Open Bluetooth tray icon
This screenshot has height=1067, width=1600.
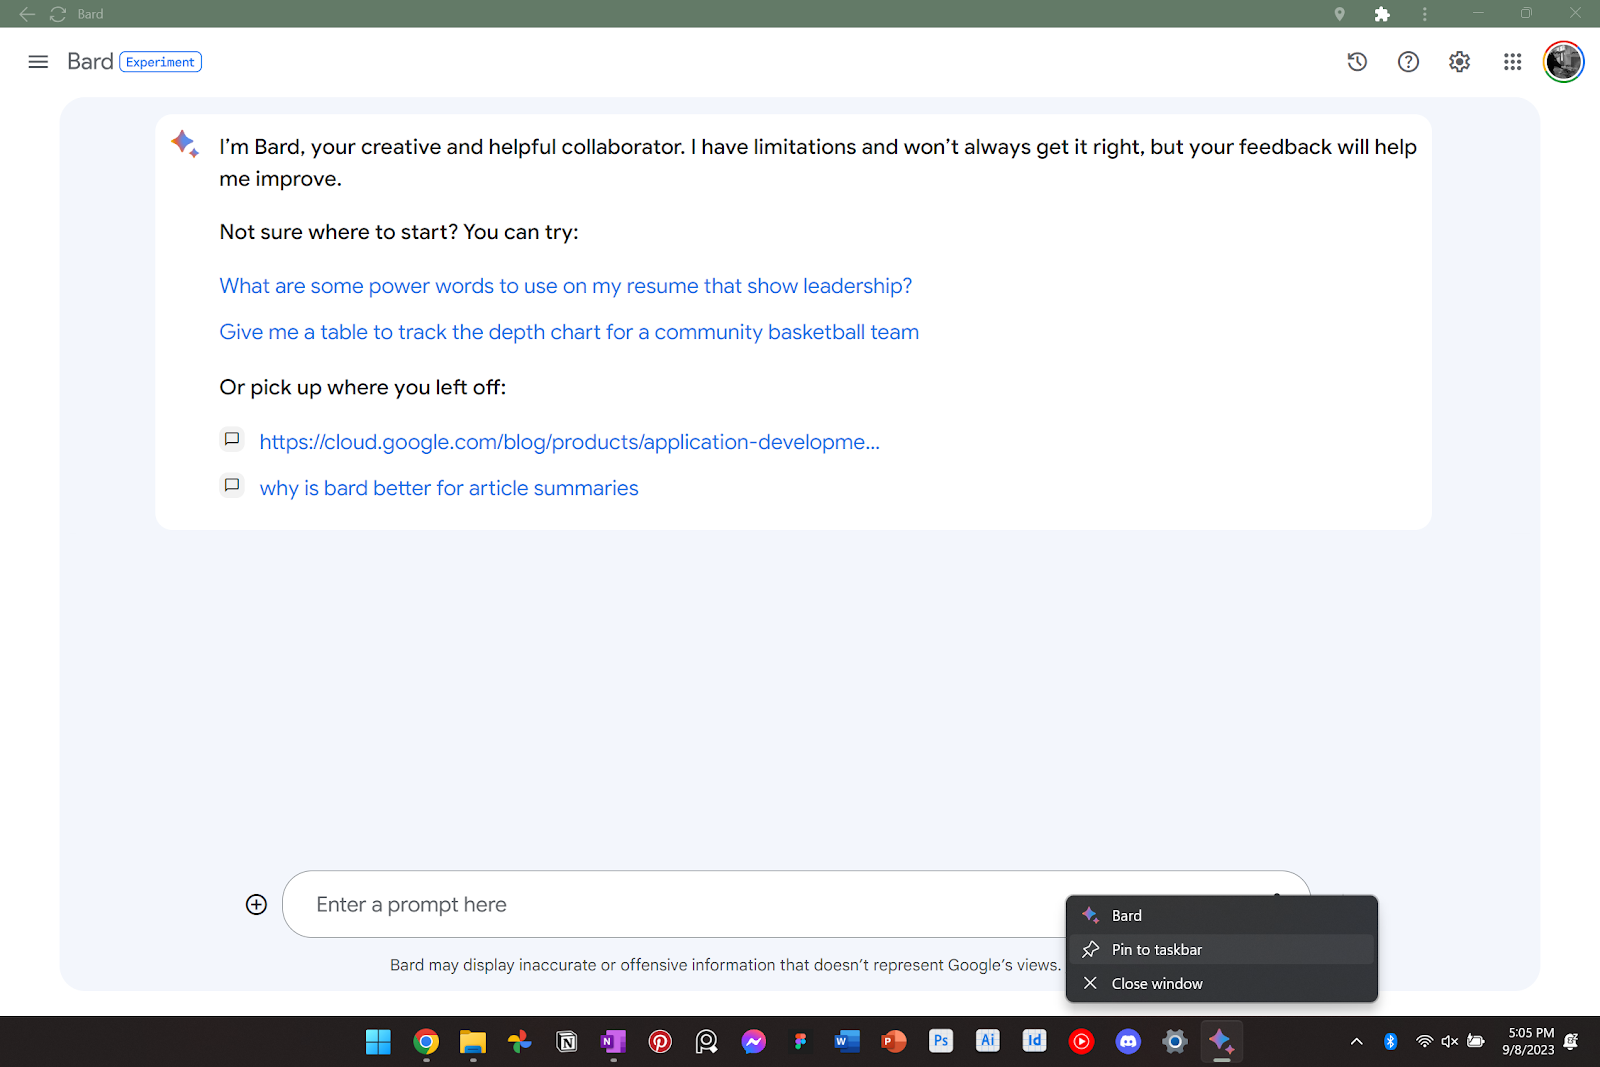(x=1390, y=1041)
